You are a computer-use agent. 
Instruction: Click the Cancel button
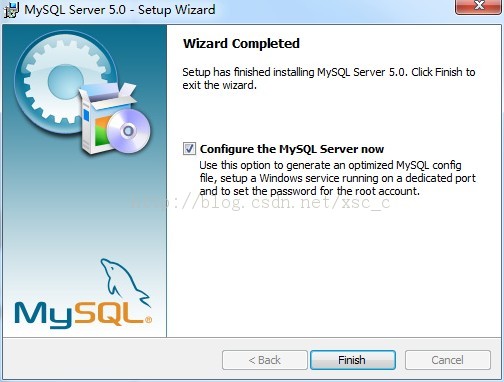click(448, 360)
